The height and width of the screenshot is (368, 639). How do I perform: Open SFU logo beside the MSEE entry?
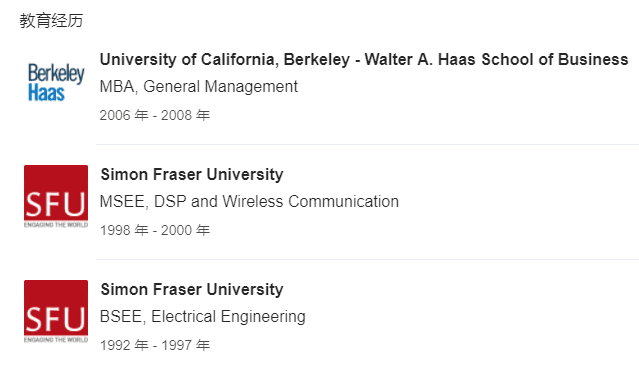coord(56,196)
